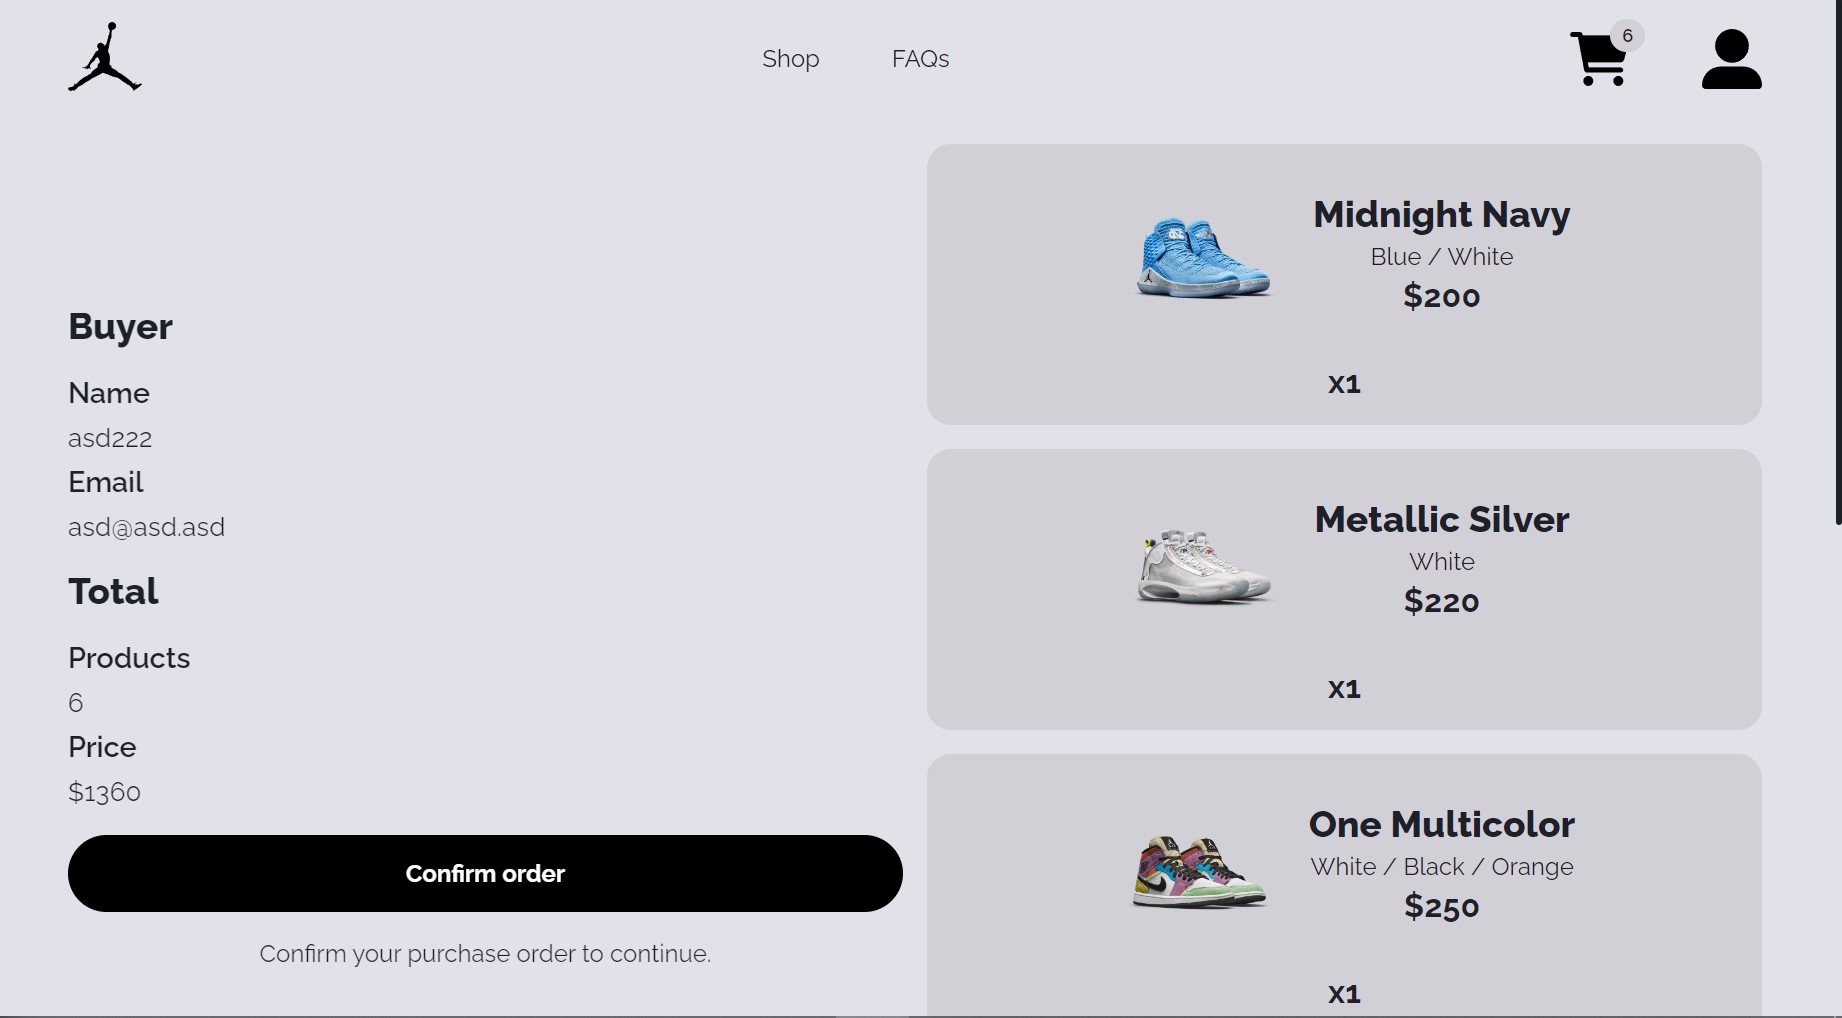Select the One Multicolor product title
Screen dimensions: 1842x1018
(x=1441, y=824)
